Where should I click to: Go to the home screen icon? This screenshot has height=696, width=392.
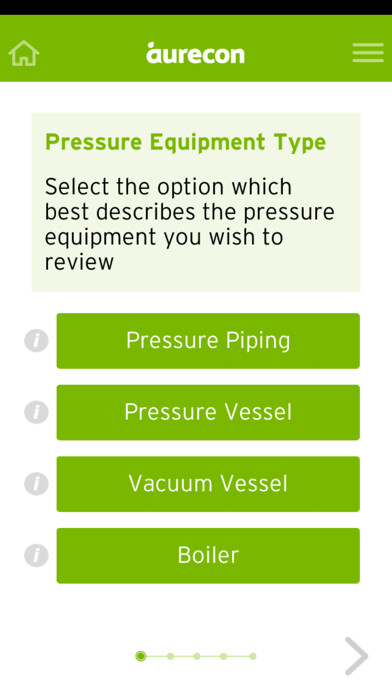coord(24,53)
